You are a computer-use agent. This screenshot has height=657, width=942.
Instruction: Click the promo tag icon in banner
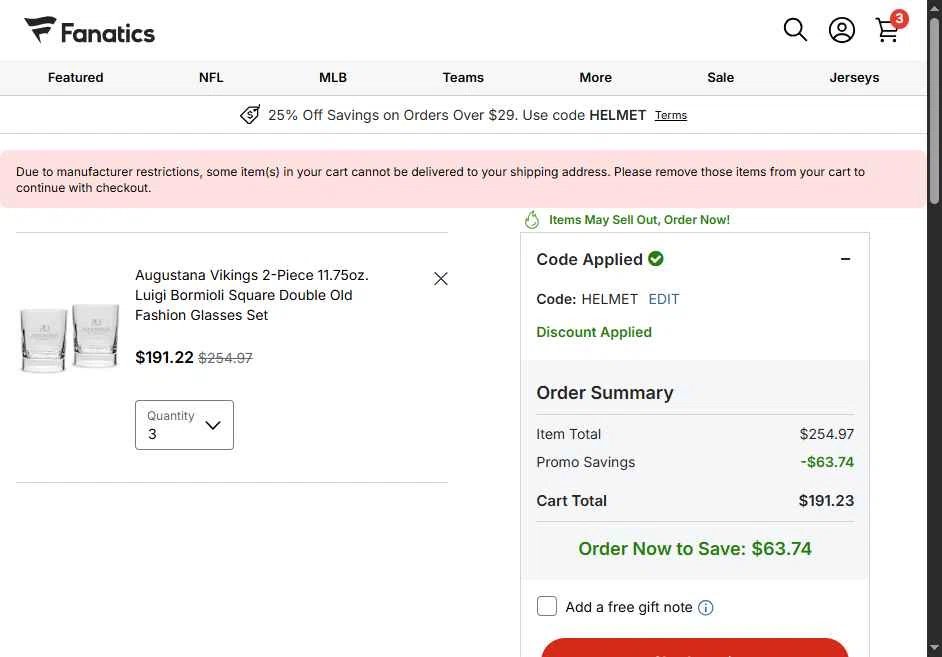250,114
